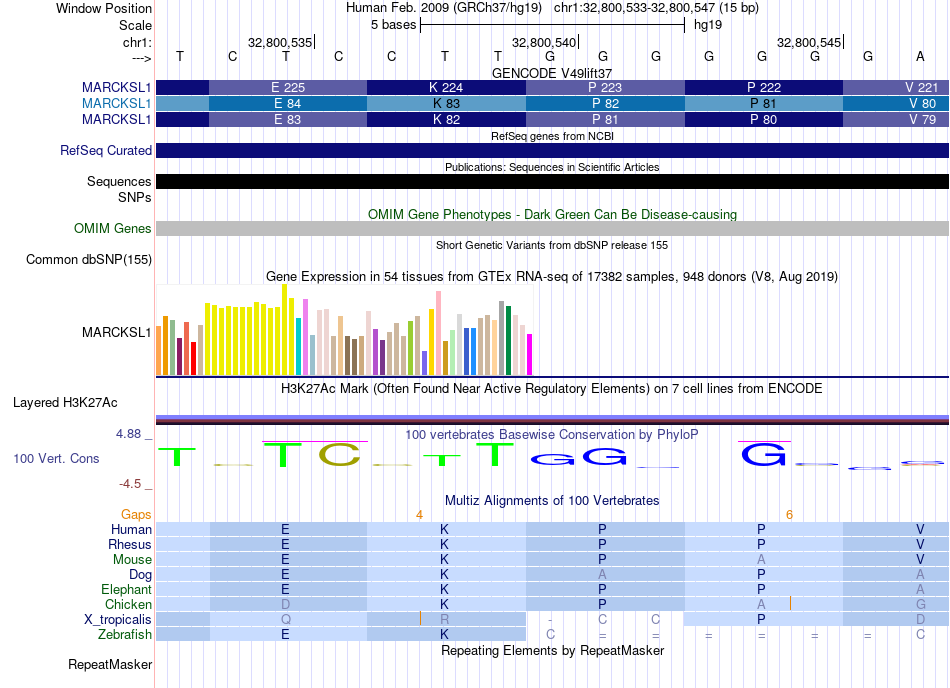Viewport: 950px width, 688px height.
Task: Click the Elephant alignment row label
Action: click(127, 589)
